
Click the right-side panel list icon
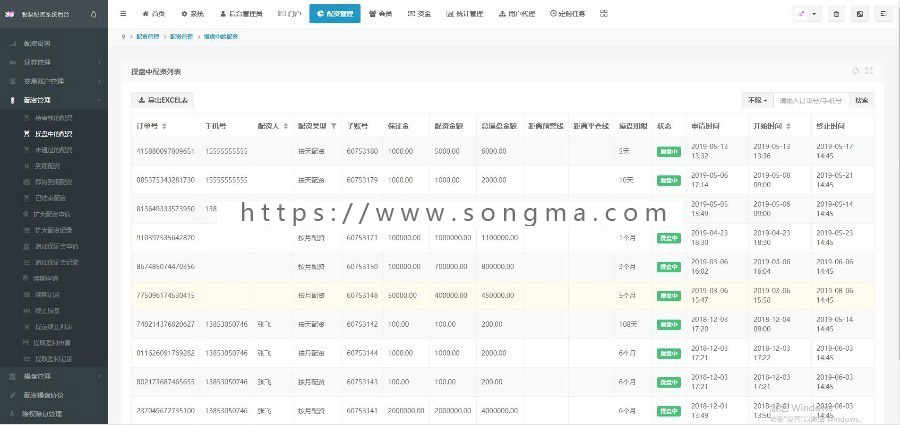[883, 14]
